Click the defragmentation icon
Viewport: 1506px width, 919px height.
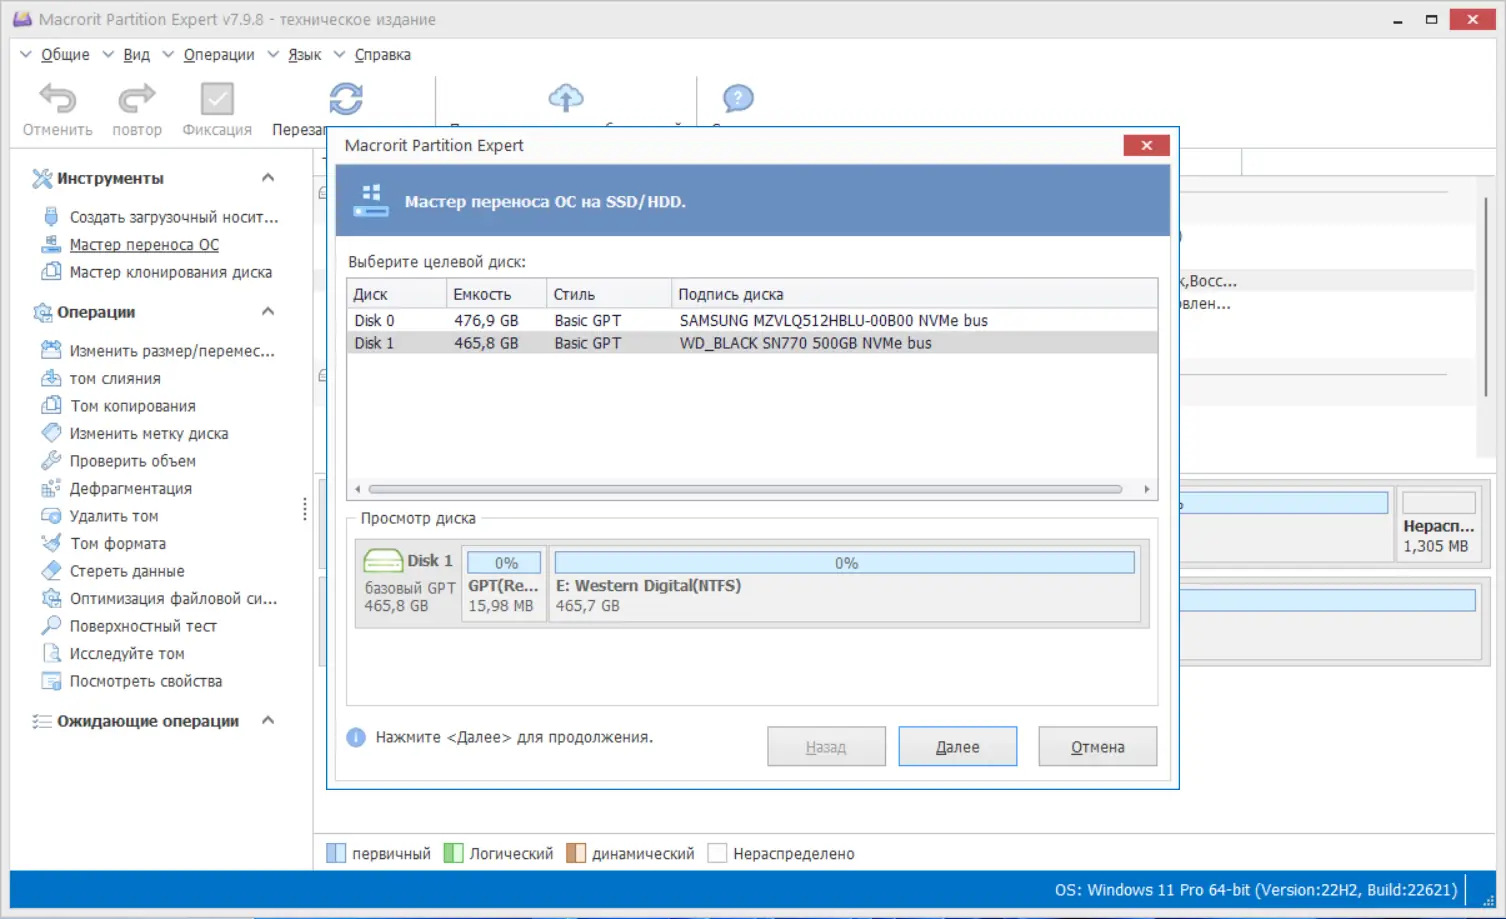51,488
